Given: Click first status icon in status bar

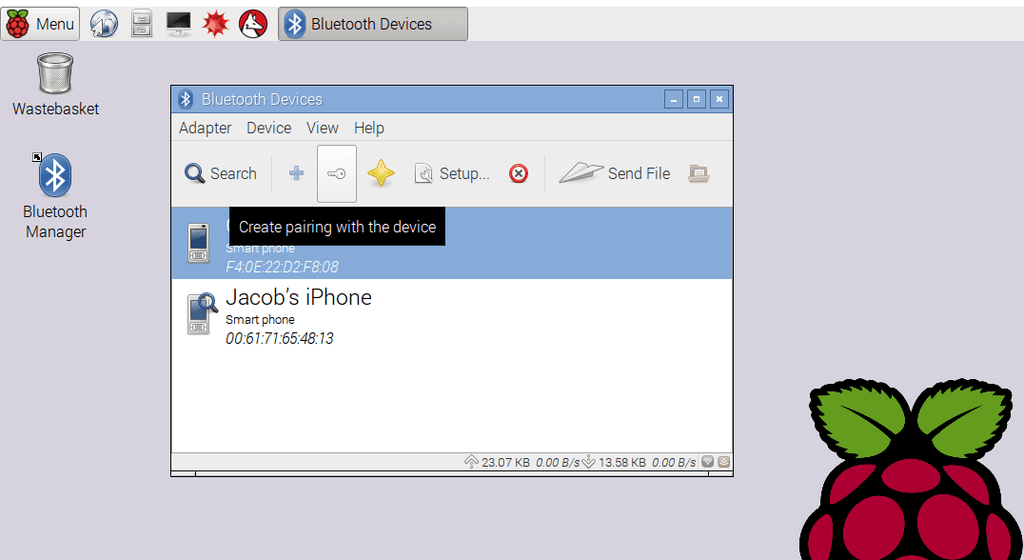Looking at the screenshot, I should (x=707, y=462).
